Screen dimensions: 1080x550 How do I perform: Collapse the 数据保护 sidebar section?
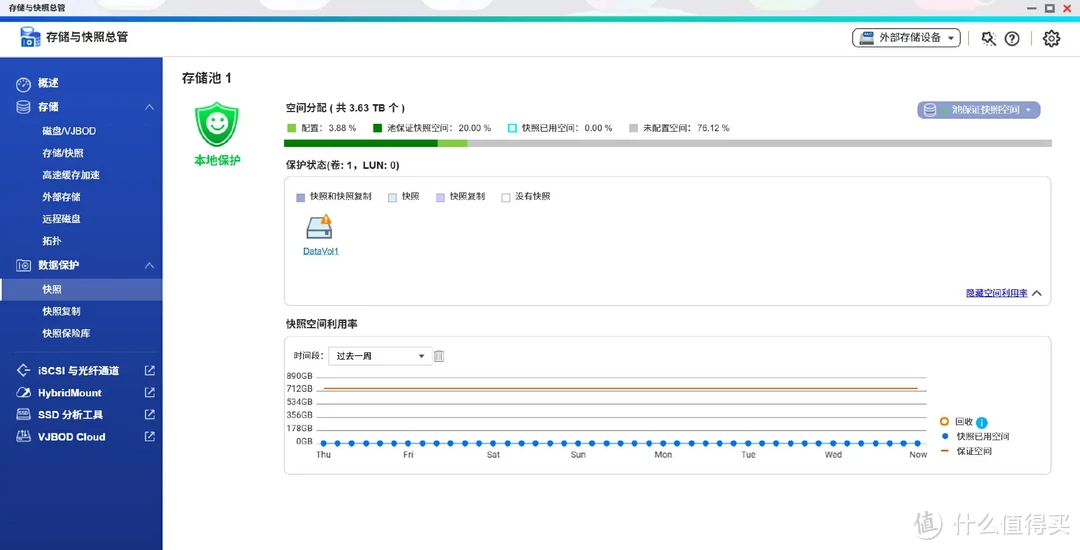pyautogui.click(x=149, y=265)
